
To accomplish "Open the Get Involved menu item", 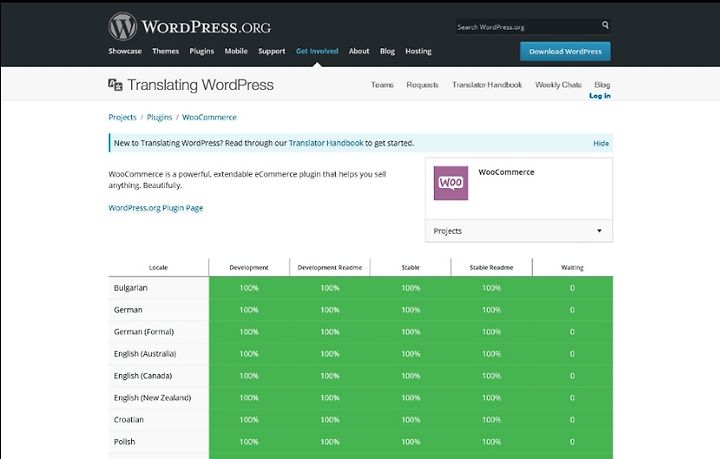I will click(317, 51).
